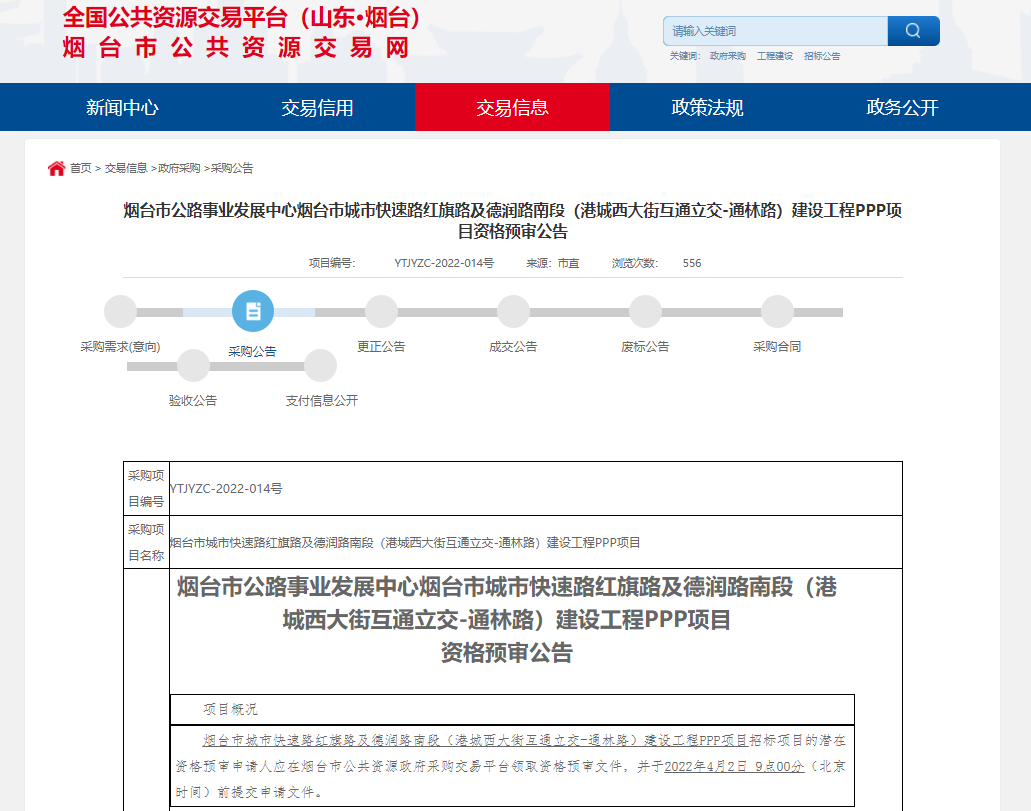The width and height of the screenshot is (1031, 811).
Task: Click the 烟台市公共资源交易网 site title
Action: (236, 47)
